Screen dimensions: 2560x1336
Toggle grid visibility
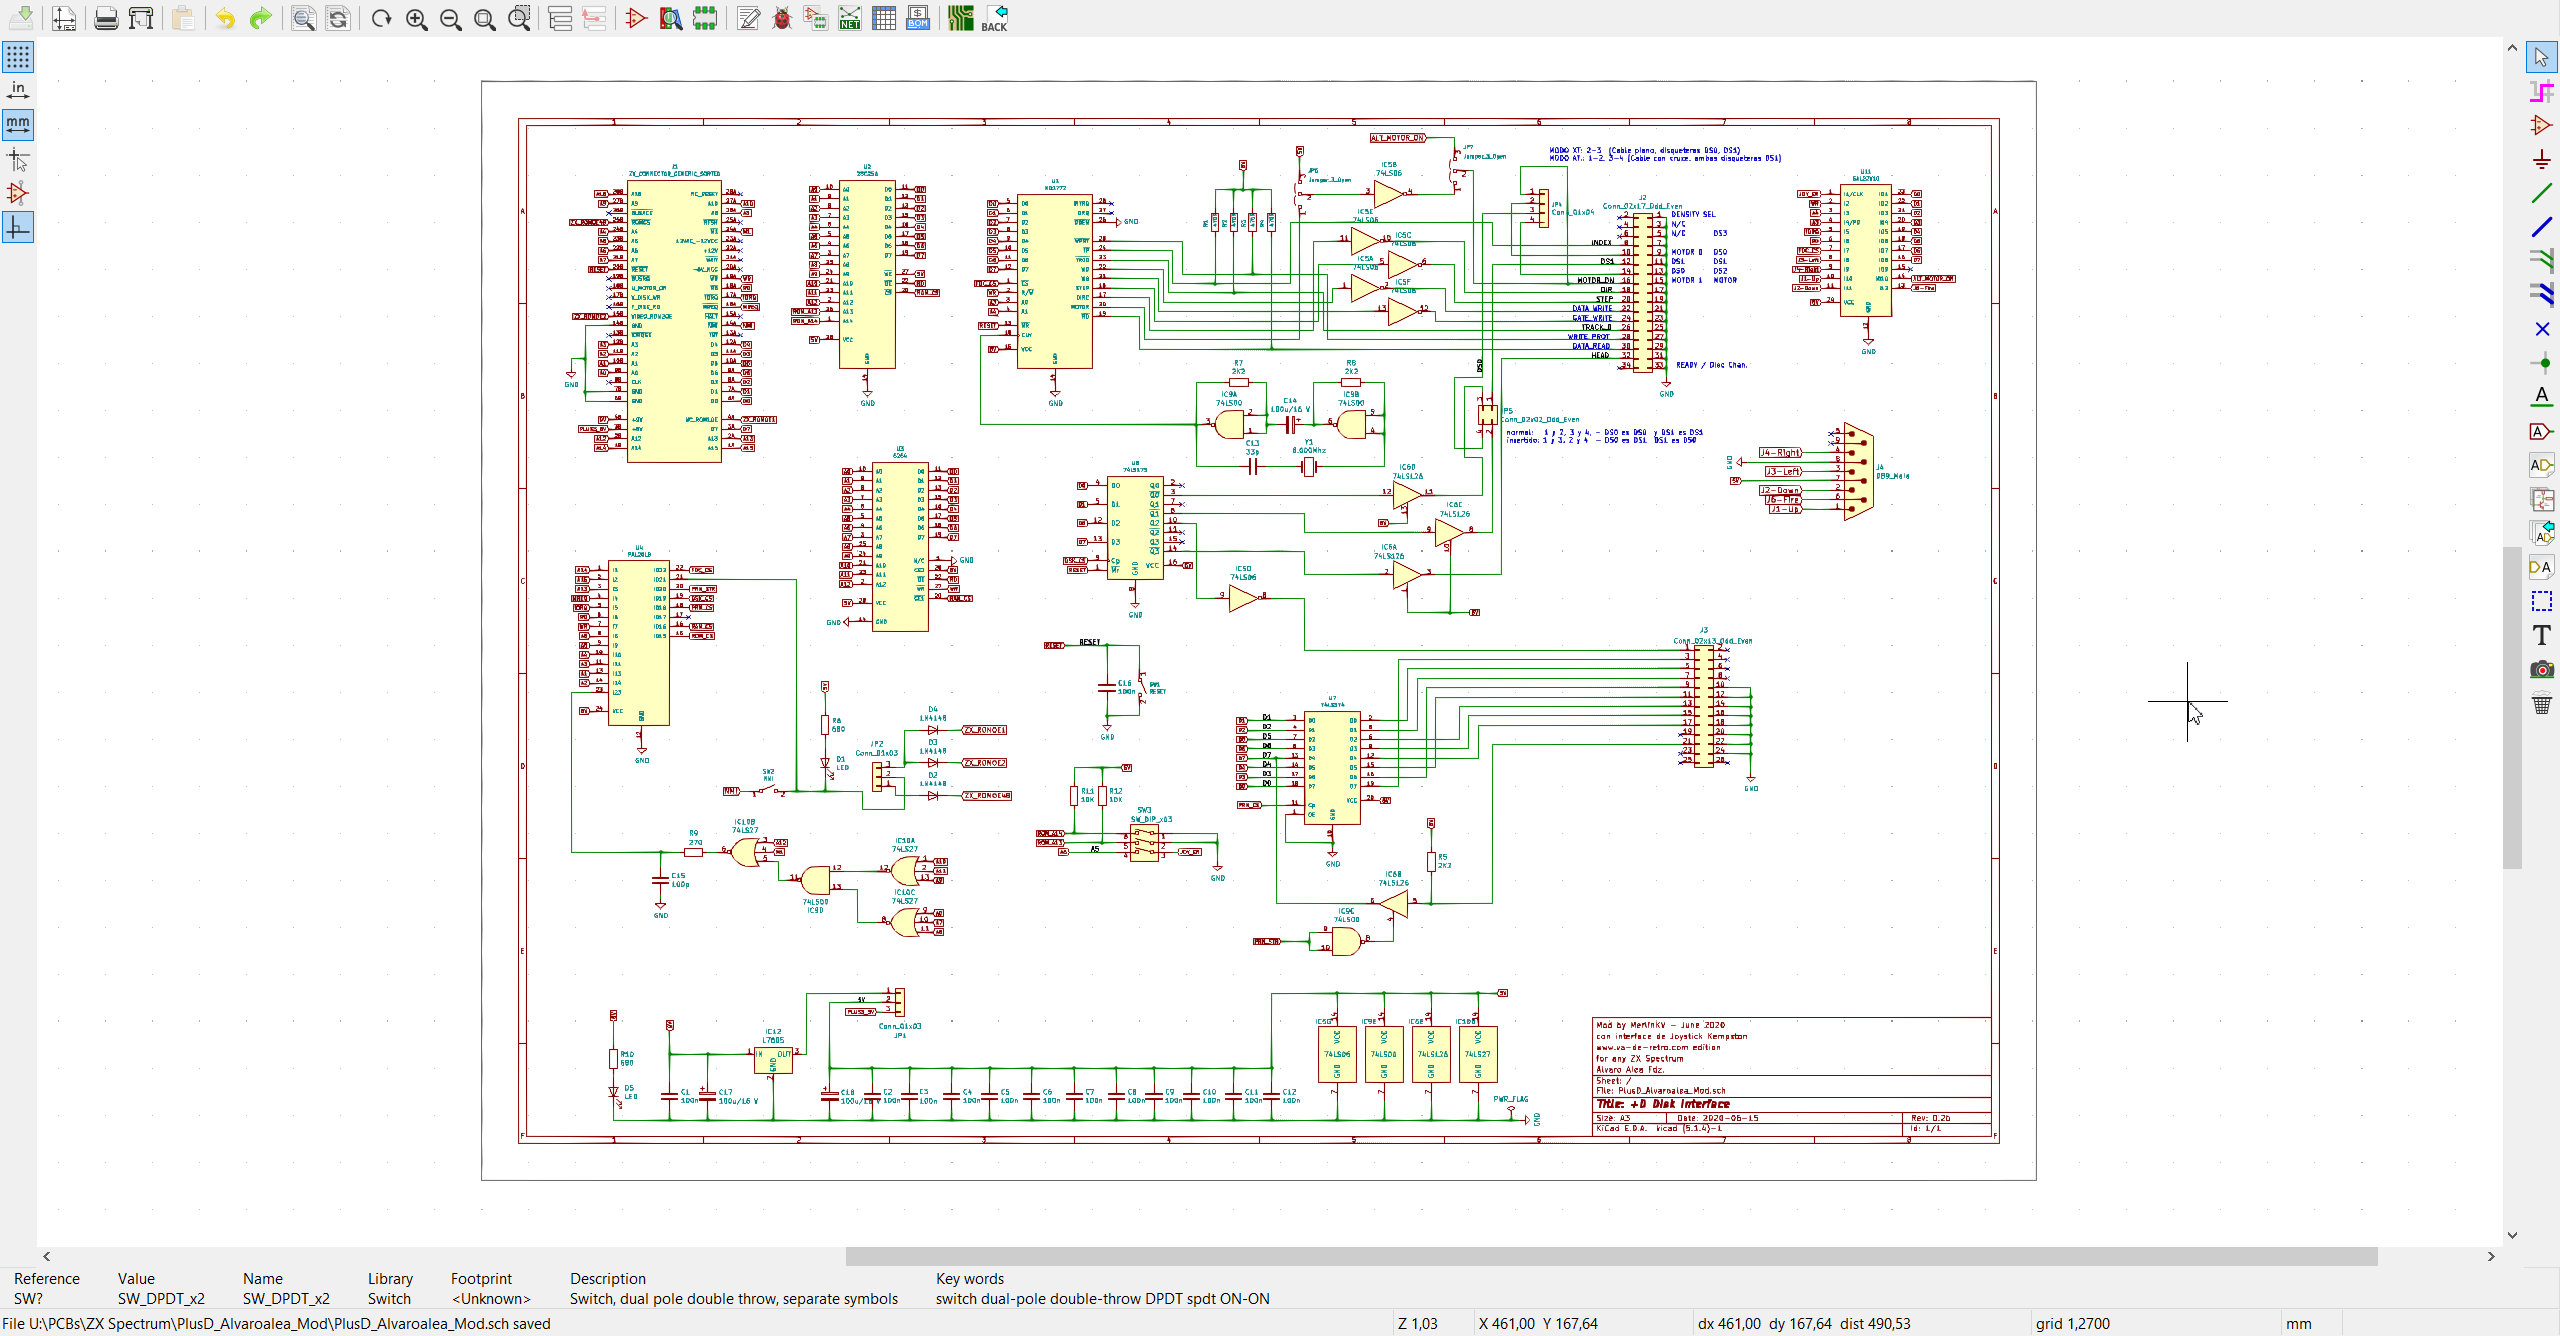click(x=18, y=57)
